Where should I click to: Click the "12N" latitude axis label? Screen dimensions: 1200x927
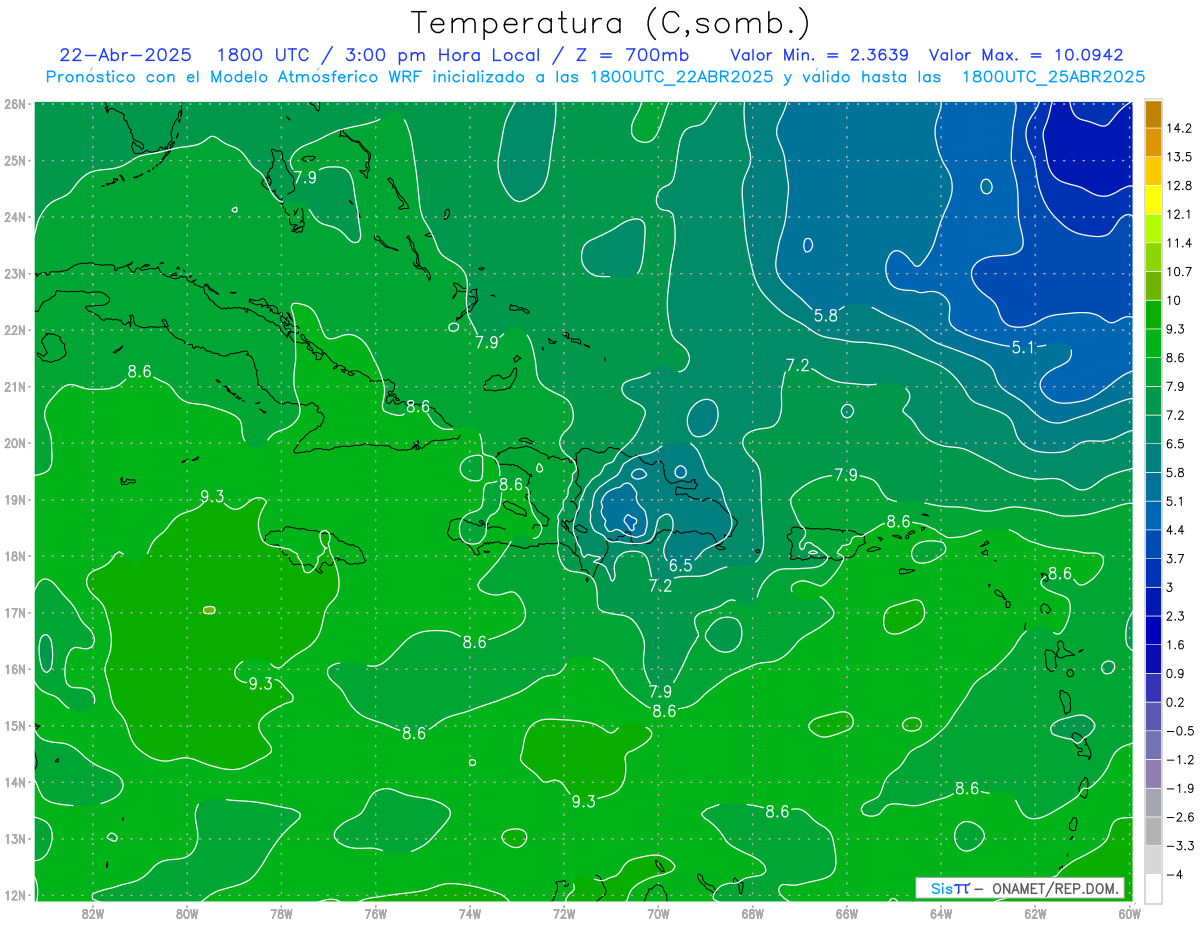click(x=15, y=896)
